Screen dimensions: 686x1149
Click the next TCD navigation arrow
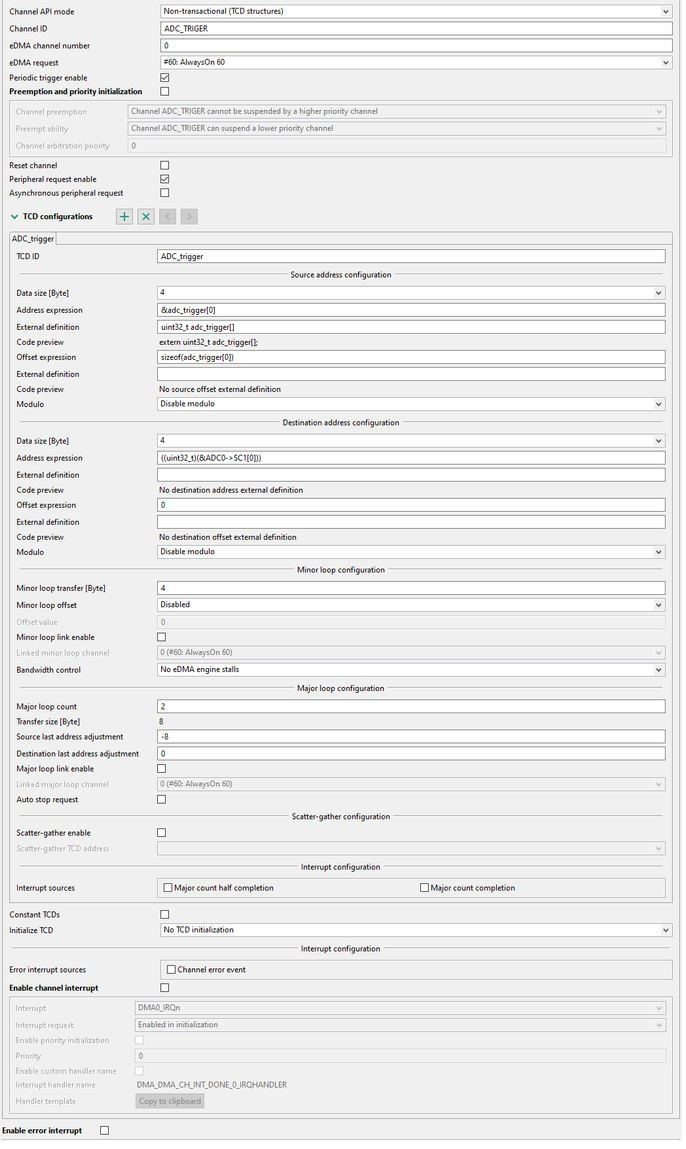click(x=189, y=216)
